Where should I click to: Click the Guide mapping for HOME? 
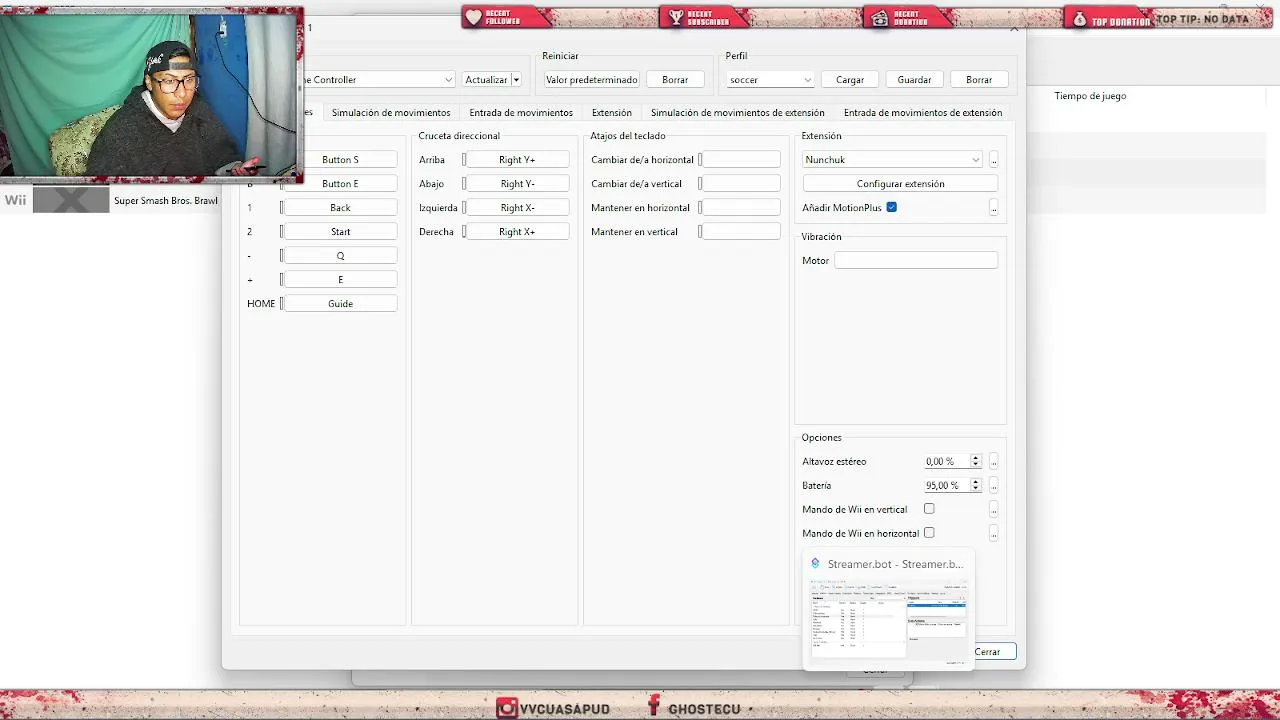click(340, 304)
